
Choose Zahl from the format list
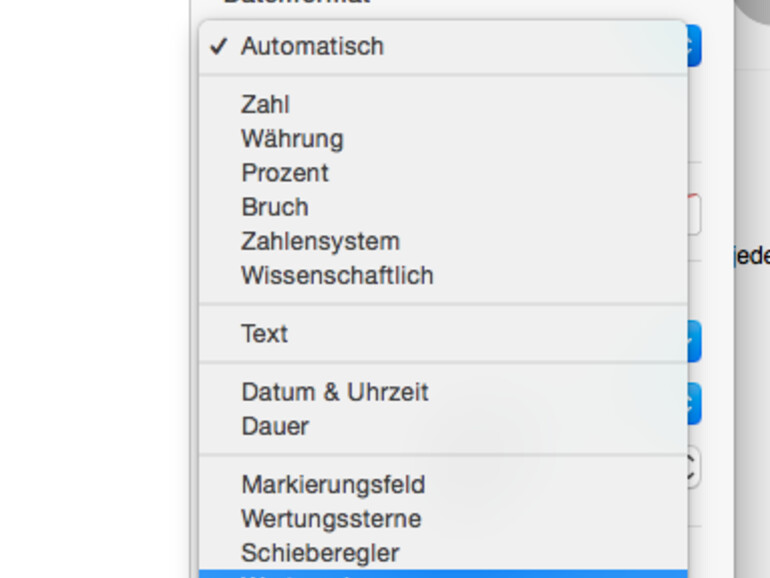[265, 104]
